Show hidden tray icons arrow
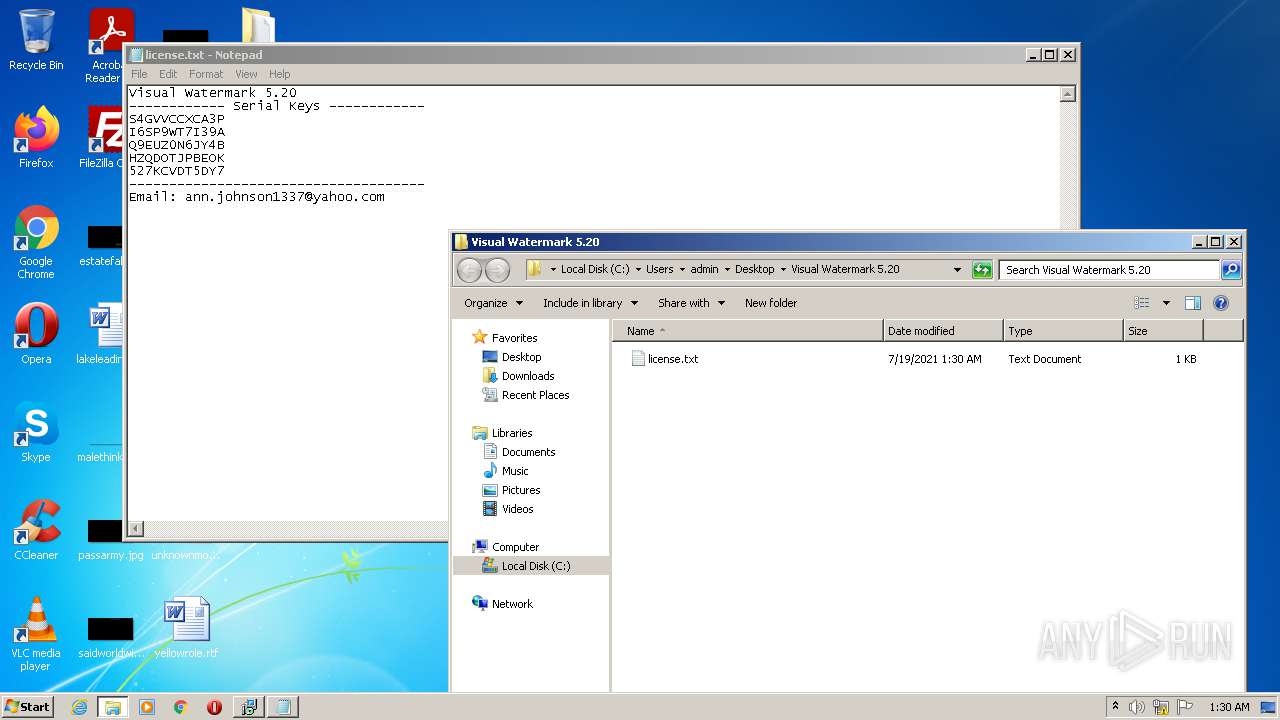 click(1116, 707)
